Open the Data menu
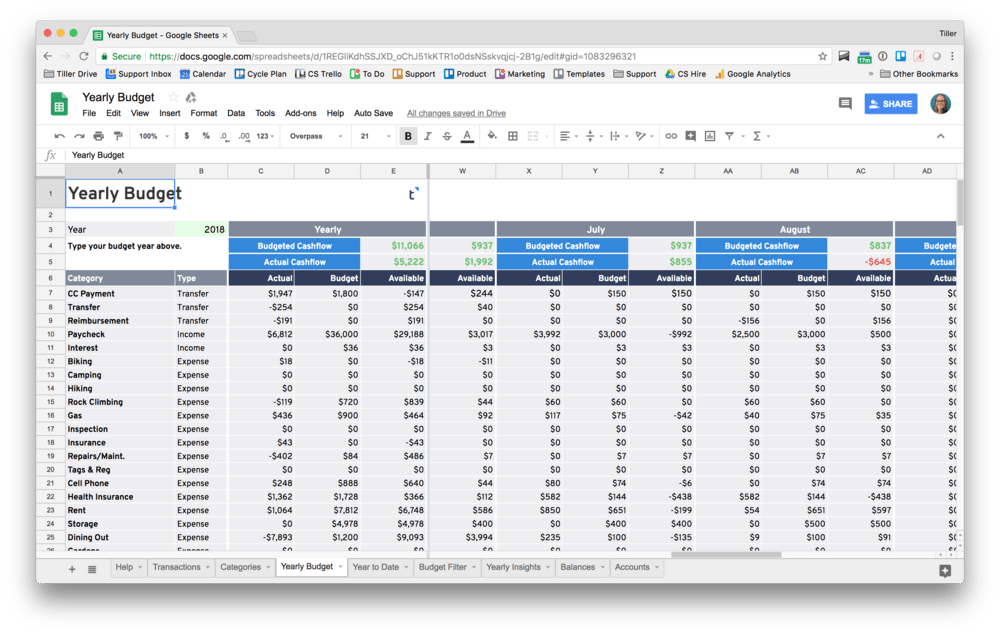Image resolution: width=1000 pixels, height=635 pixels. pyautogui.click(x=236, y=113)
